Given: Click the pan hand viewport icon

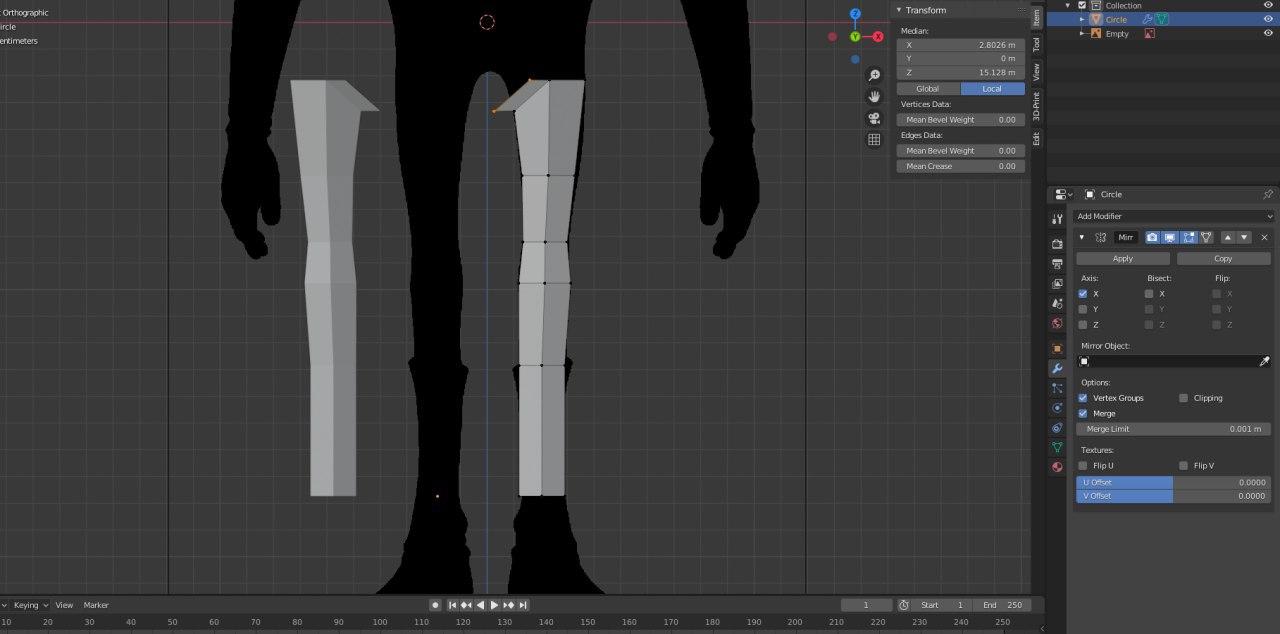Looking at the screenshot, I should (x=874, y=97).
